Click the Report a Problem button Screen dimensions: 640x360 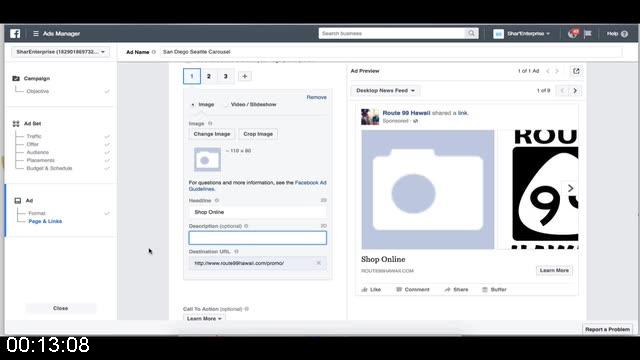coord(607,329)
